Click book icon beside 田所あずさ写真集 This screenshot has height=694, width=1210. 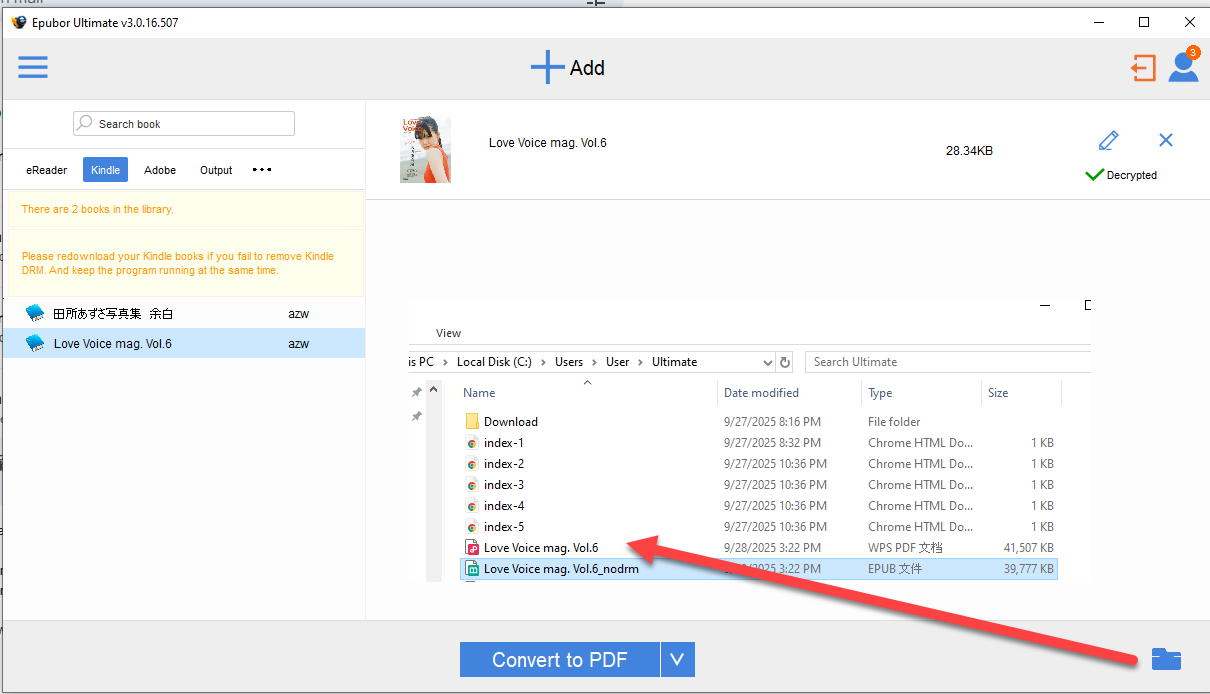(35, 313)
